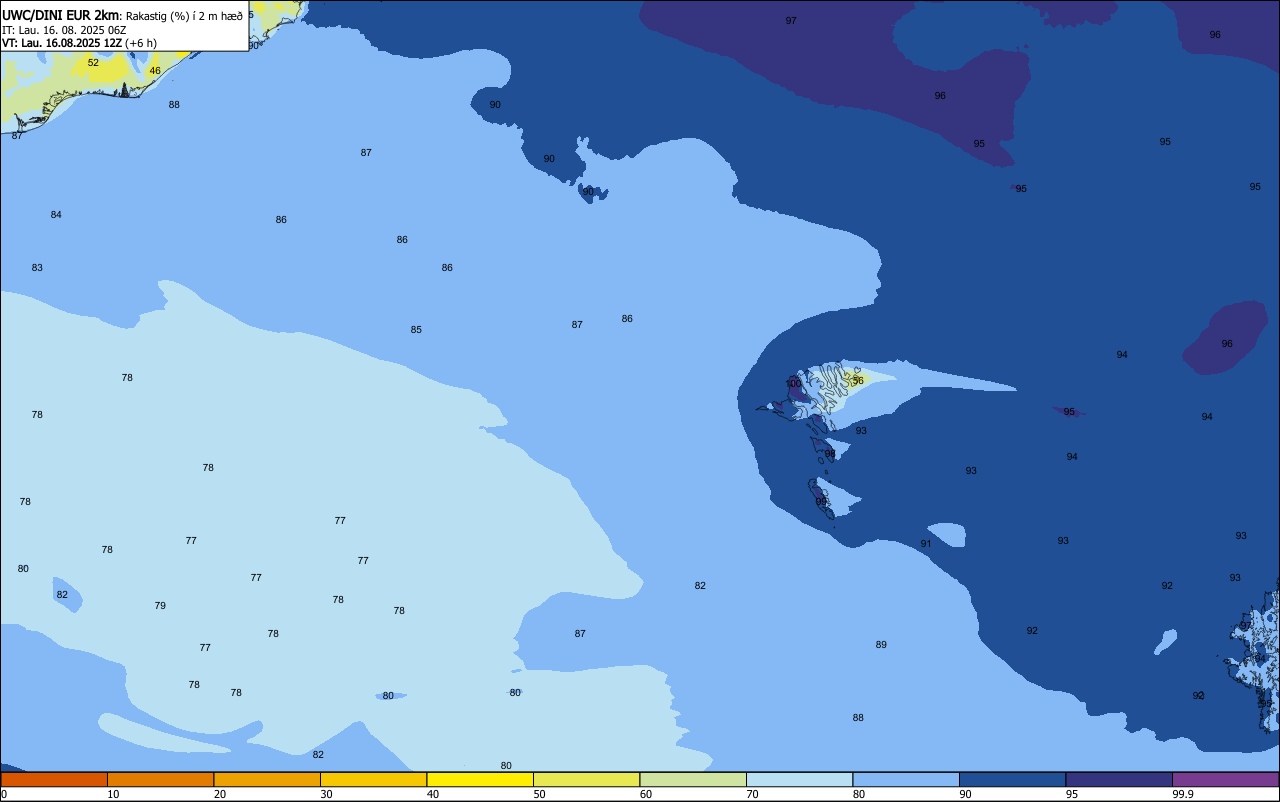Click the '84' humidity value
This screenshot has width=1280, height=802.
pos(56,215)
